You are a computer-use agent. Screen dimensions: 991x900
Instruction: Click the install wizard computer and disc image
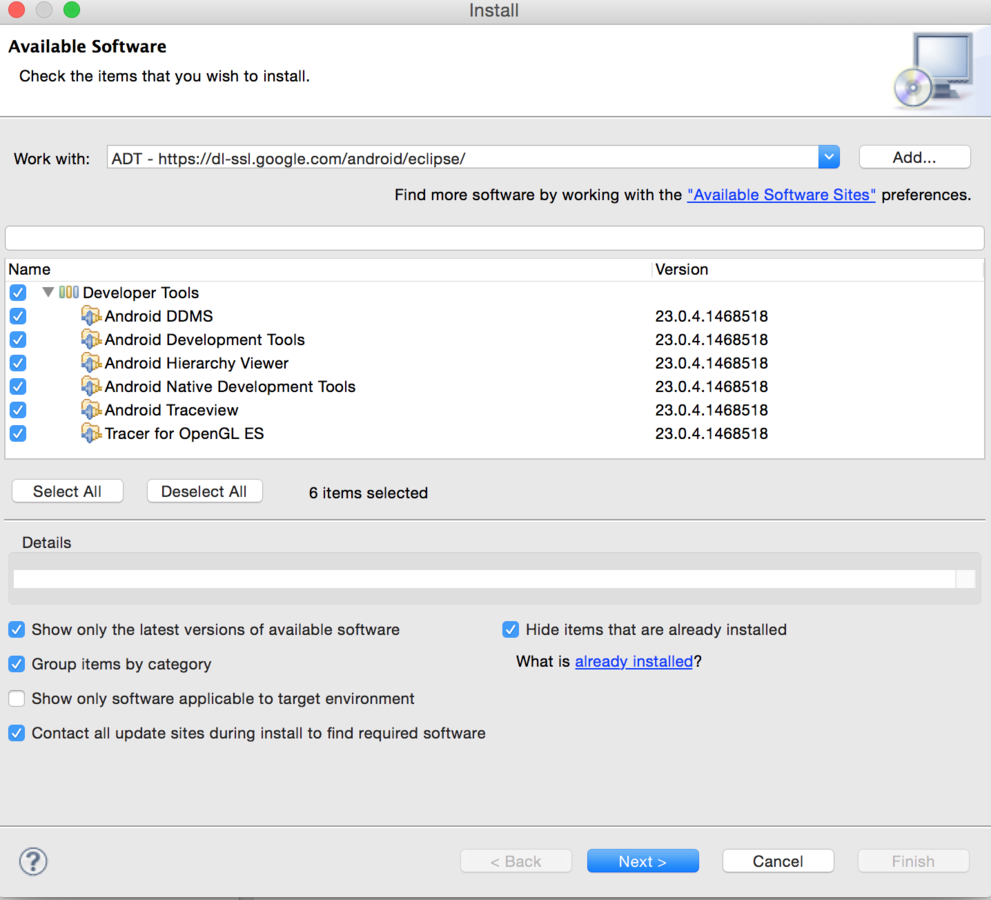point(933,71)
